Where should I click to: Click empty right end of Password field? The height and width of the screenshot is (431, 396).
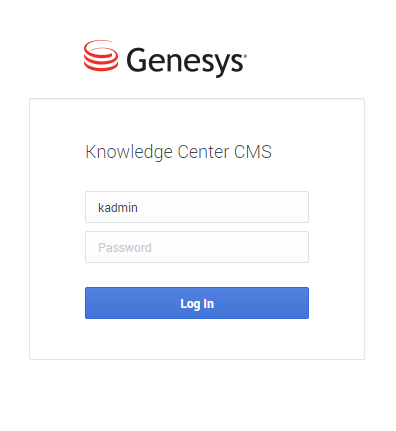click(283, 247)
